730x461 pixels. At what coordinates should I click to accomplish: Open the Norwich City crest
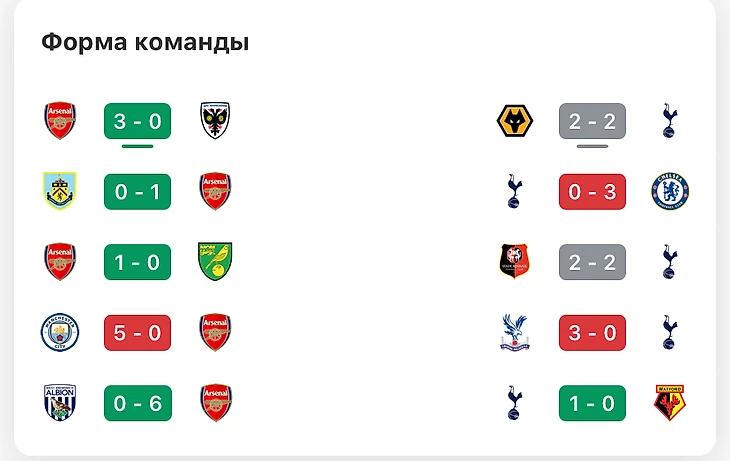coord(215,261)
